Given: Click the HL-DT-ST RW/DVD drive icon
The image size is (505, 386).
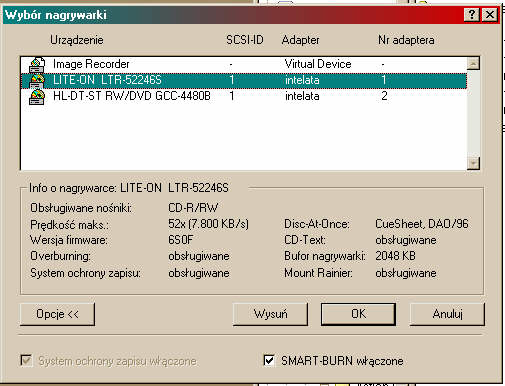Looking at the screenshot, I should [37, 97].
